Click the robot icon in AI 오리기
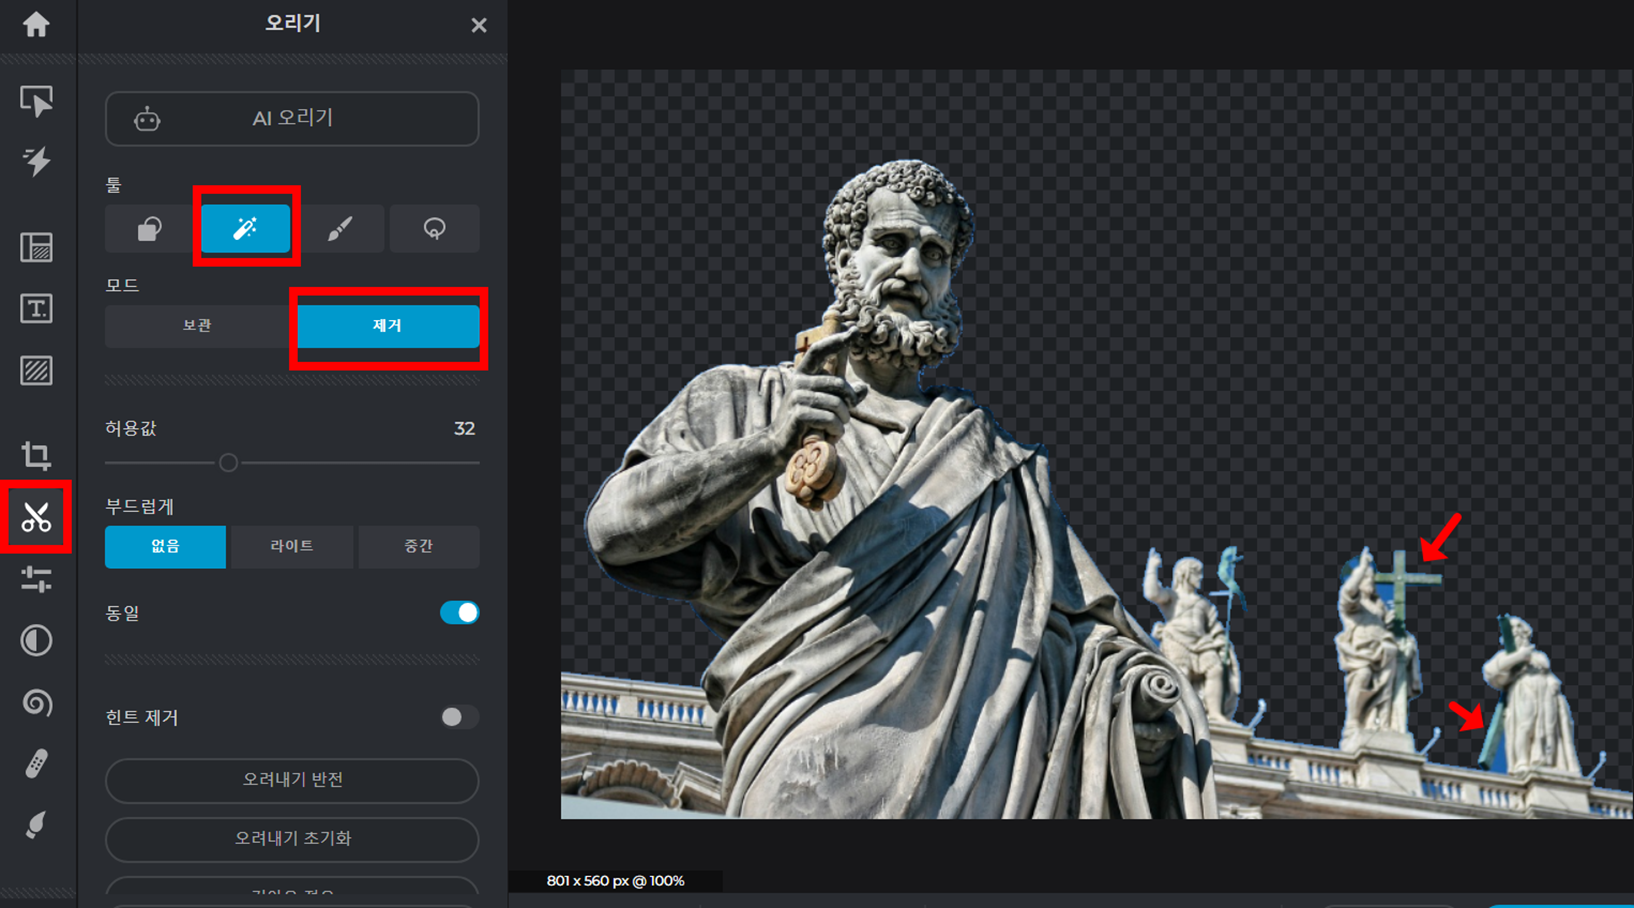The width and height of the screenshot is (1634, 908). pyautogui.click(x=147, y=119)
